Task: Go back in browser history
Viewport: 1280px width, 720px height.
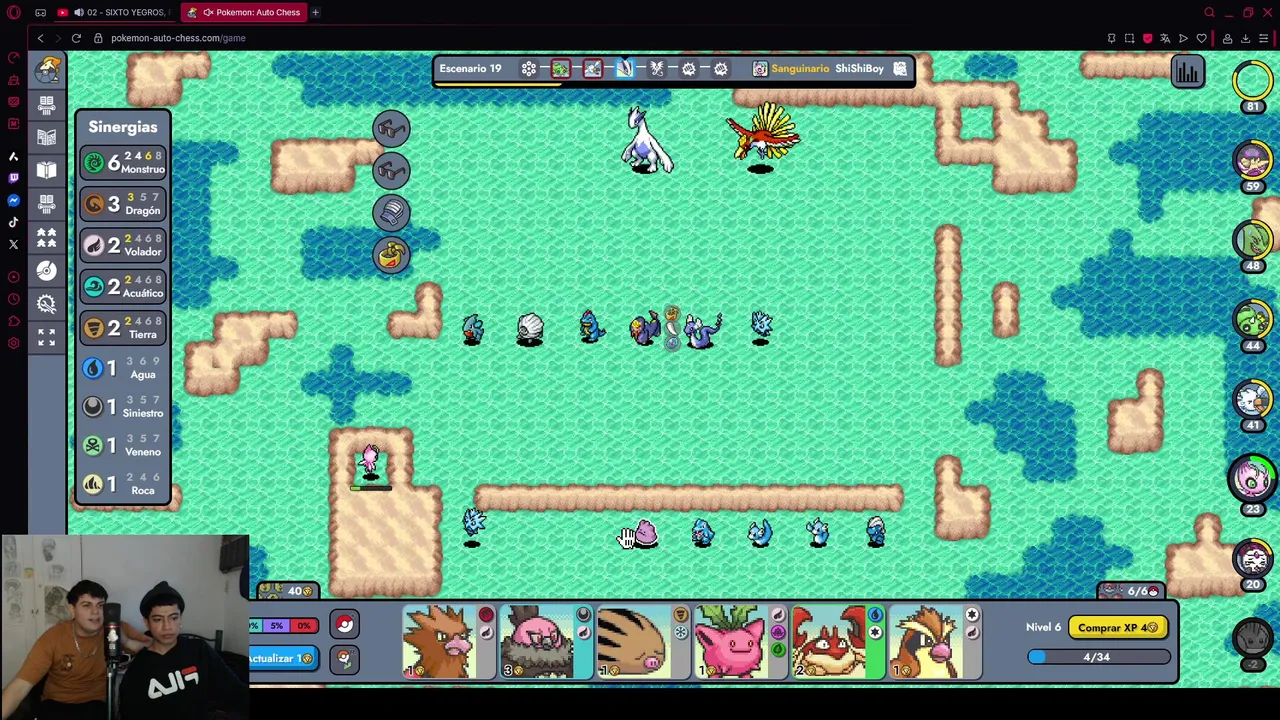Action: click(x=40, y=38)
